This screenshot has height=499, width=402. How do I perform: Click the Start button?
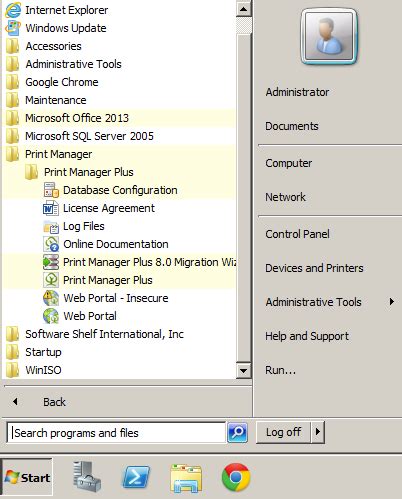(x=27, y=477)
